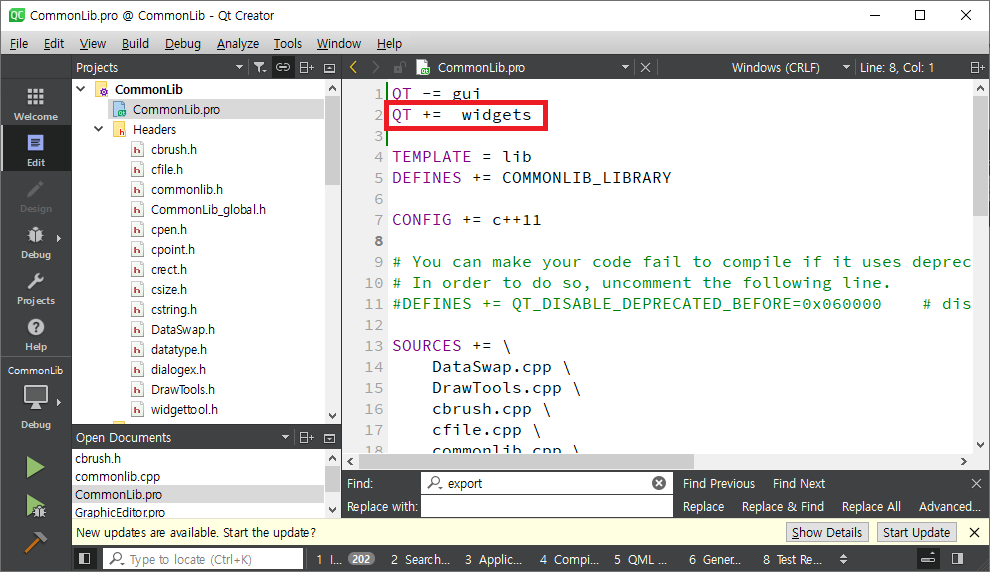
Task: Open commonlib.cpp from Open Documents
Action: tap(117, 477)
